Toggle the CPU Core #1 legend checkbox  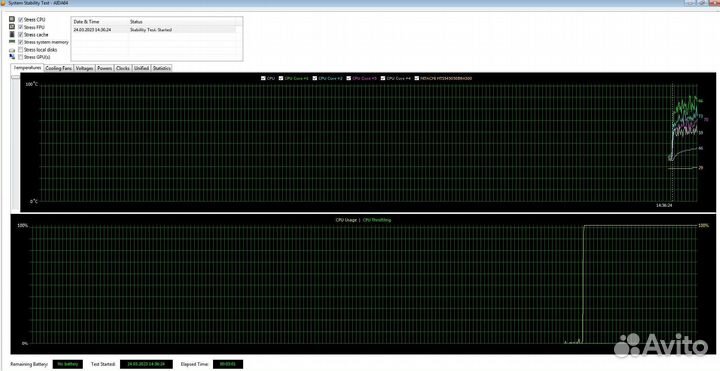281,78
